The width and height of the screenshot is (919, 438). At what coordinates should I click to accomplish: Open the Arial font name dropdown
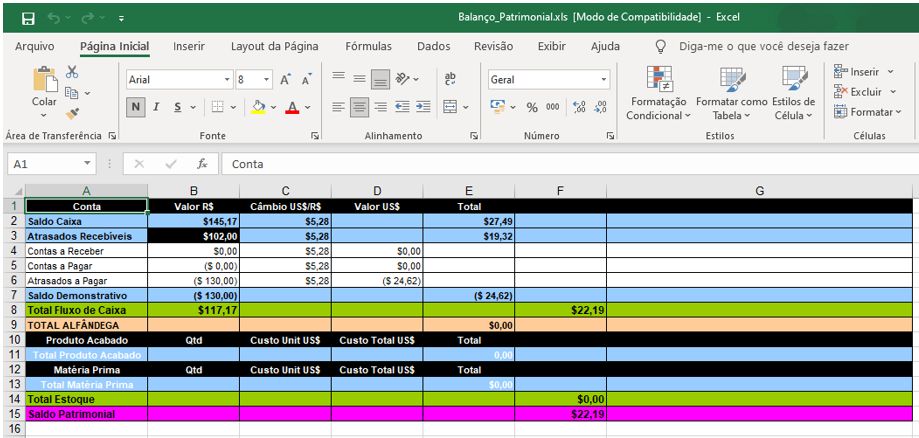tap(227, 80)
